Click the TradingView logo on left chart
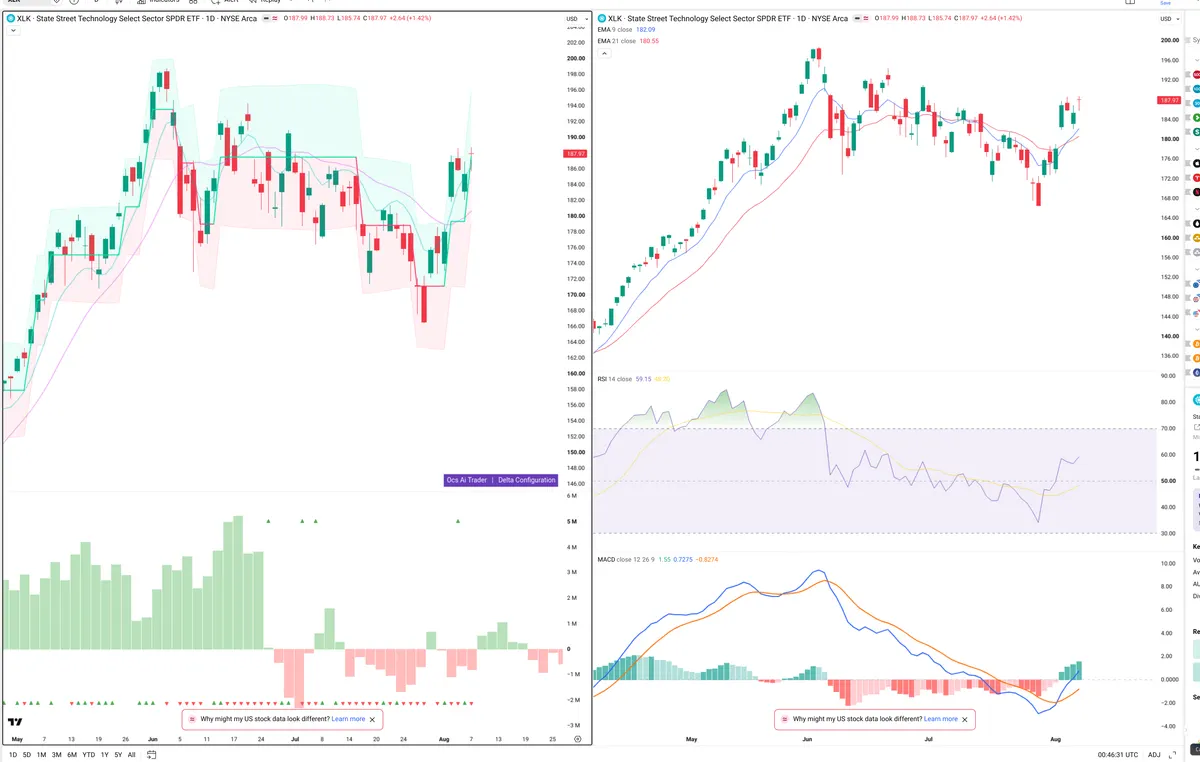 click(15, 722)
